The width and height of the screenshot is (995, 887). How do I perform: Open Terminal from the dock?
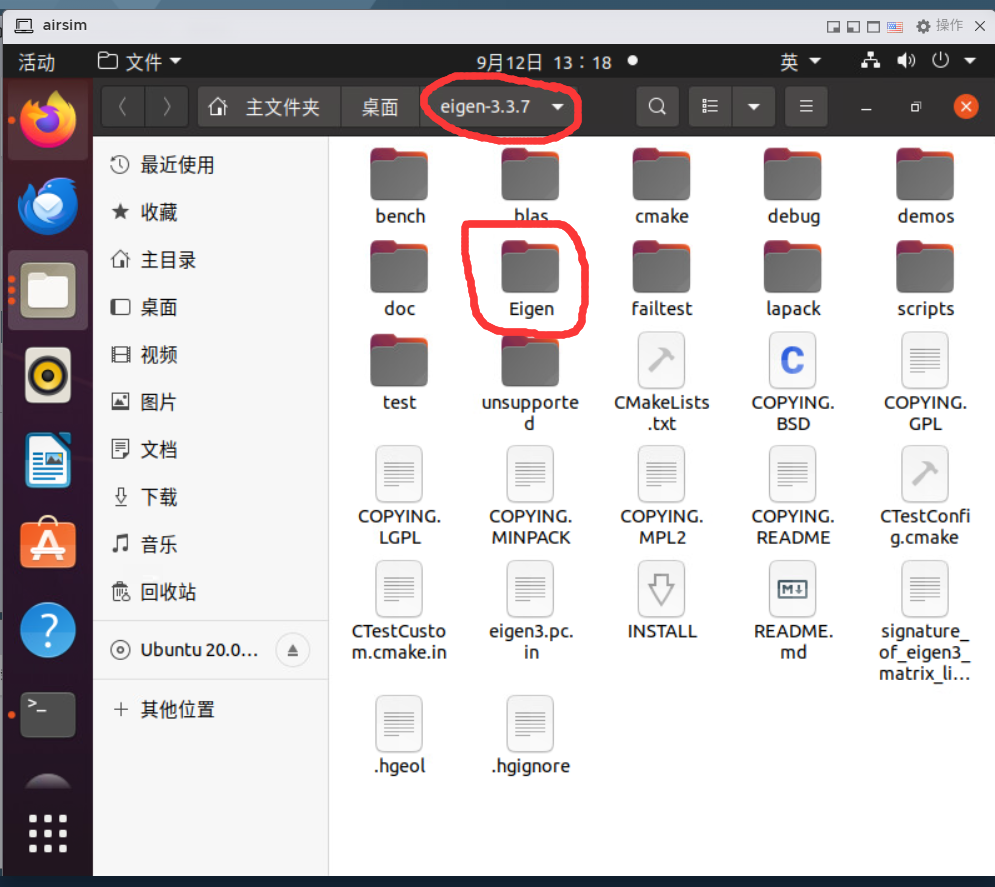(x=48, y=714)
